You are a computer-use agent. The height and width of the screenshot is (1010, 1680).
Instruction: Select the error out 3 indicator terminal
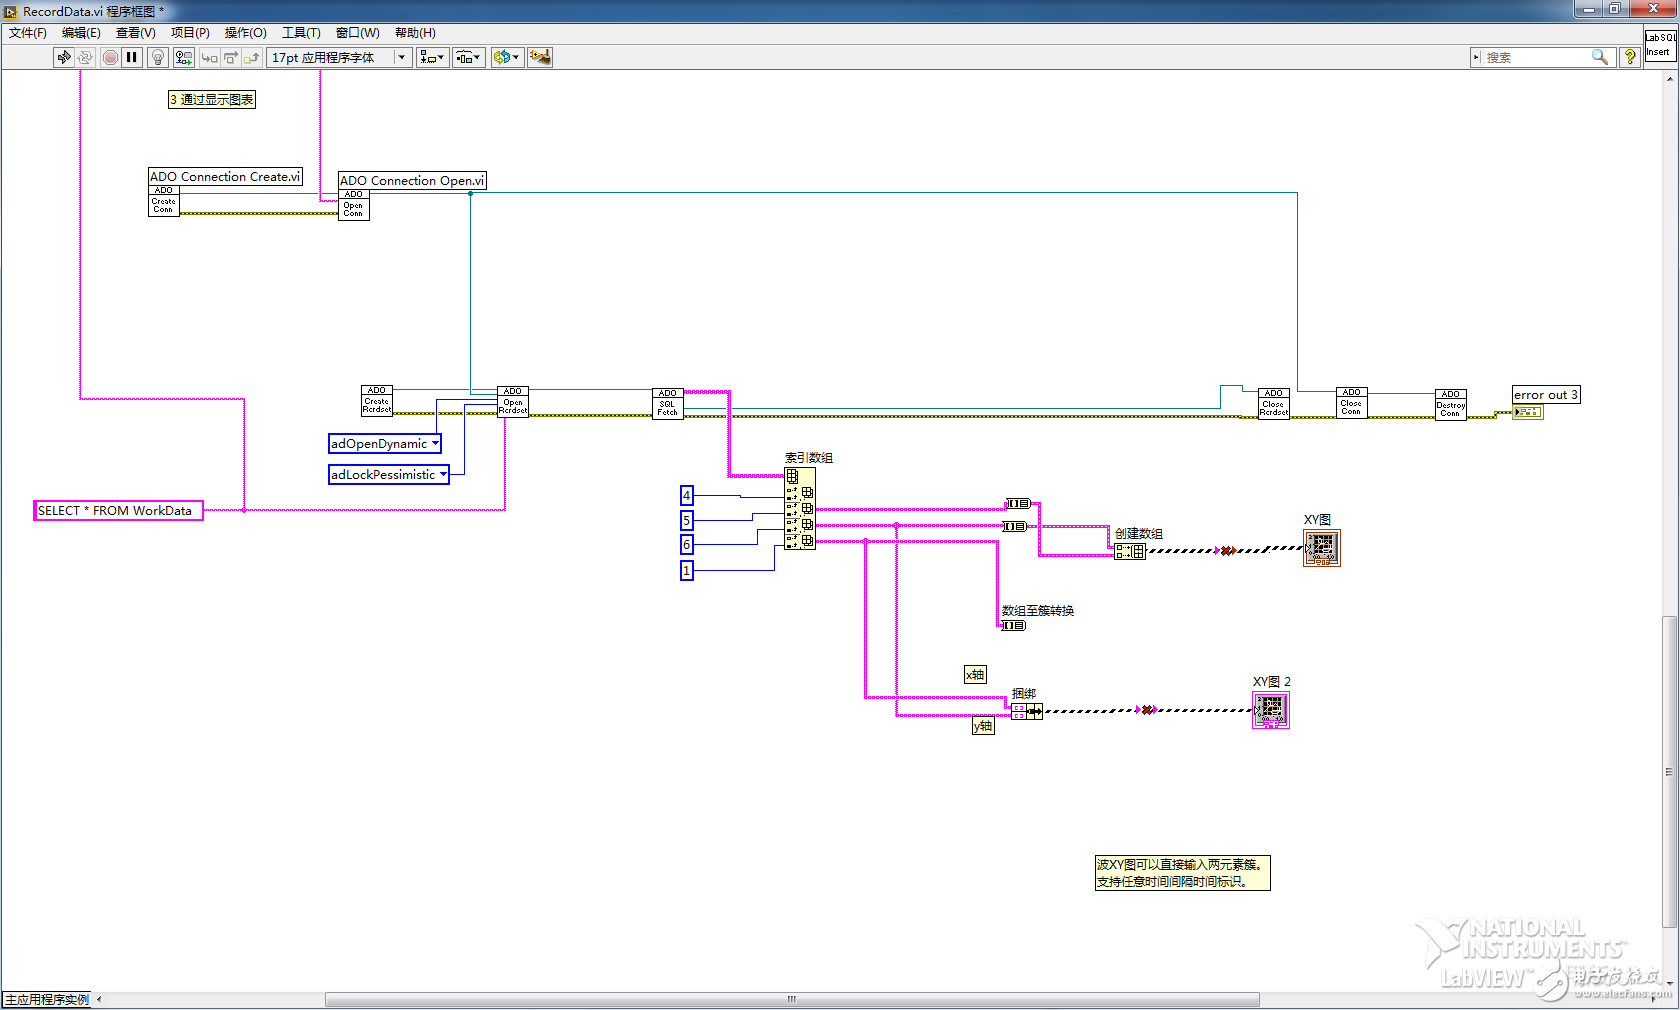1528,412
